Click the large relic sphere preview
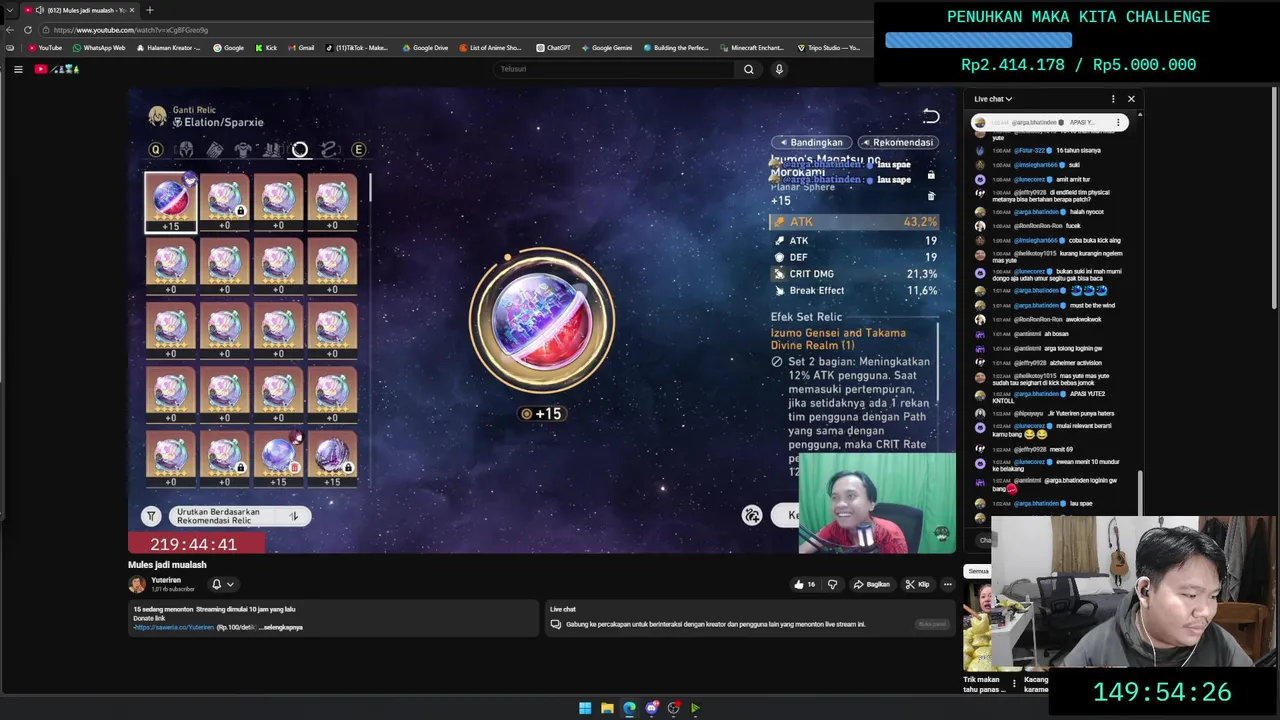This screenshot has height=720, width=1280. pos(542,320)
